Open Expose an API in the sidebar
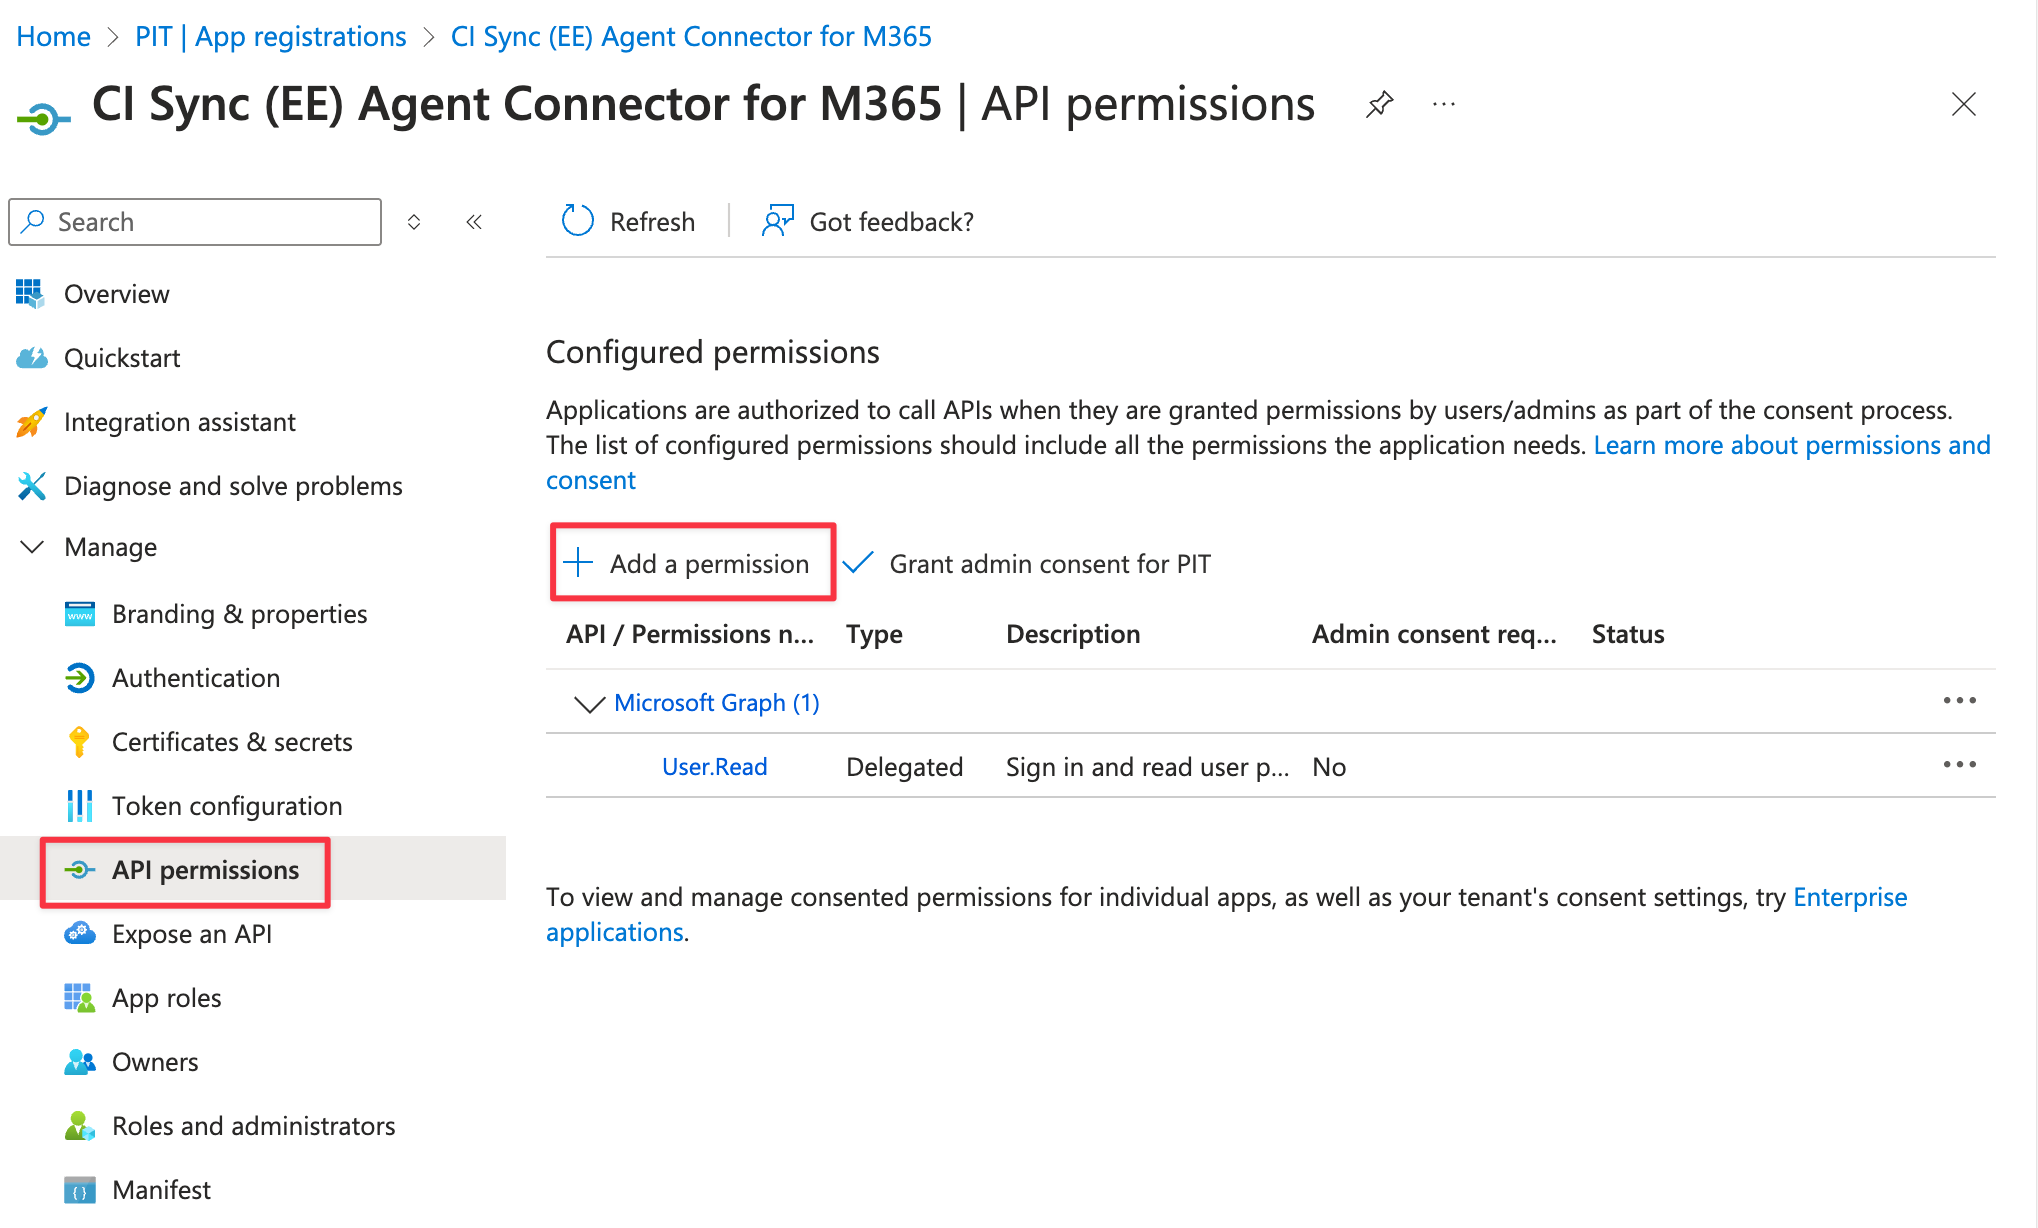Image resolution: width=2038 pixels, height=1228 pixels. pyautogui.click(x=192, y=934)
